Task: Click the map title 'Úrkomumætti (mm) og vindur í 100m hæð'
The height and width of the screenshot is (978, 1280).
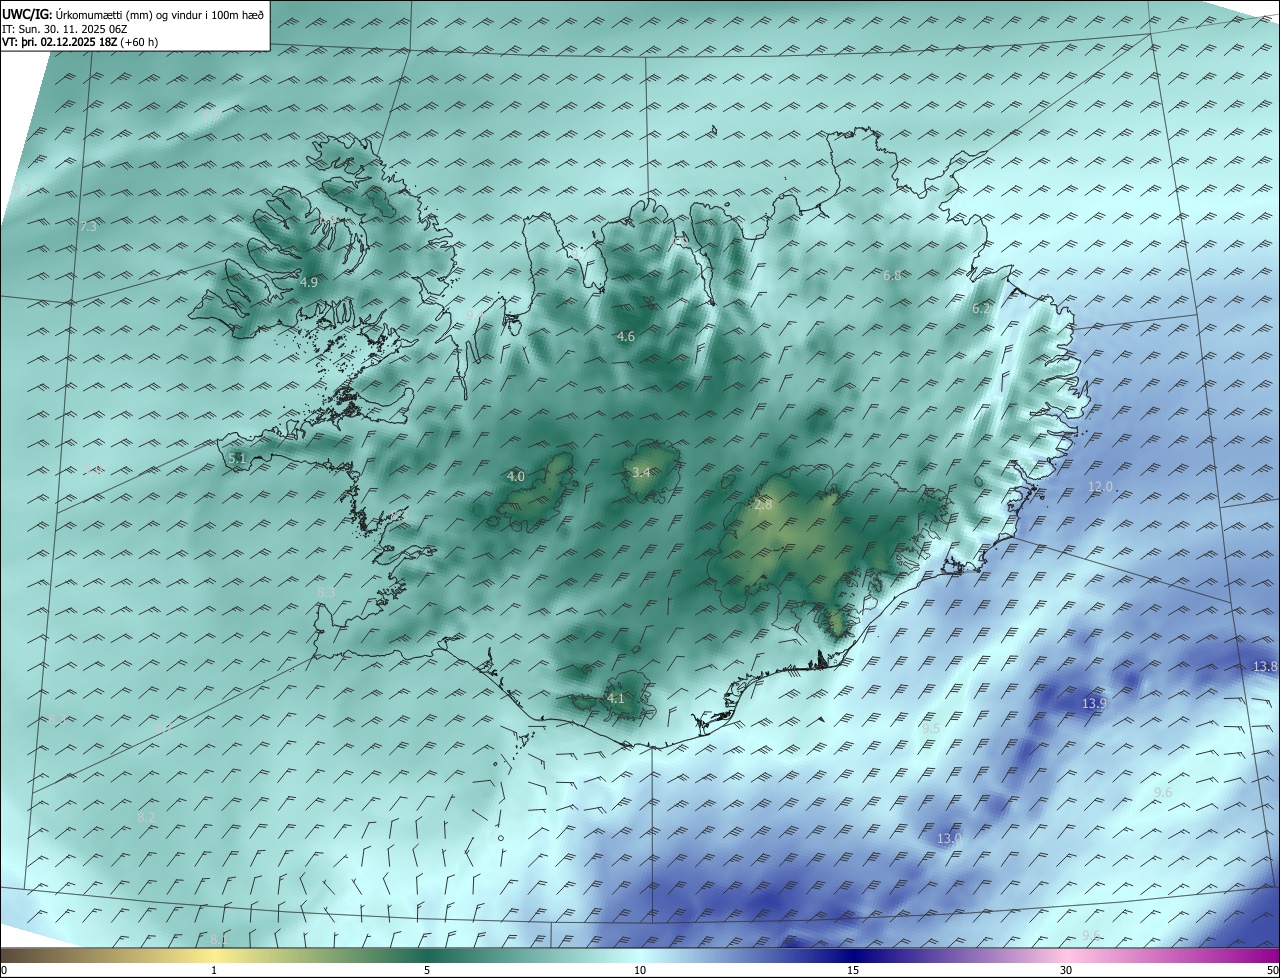Action: point(160,15)
